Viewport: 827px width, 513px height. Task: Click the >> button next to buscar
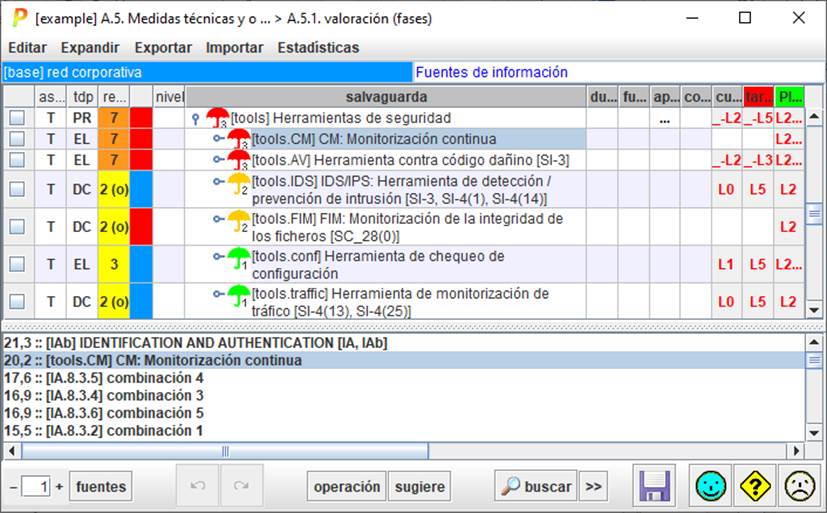[x=594, y=487]
